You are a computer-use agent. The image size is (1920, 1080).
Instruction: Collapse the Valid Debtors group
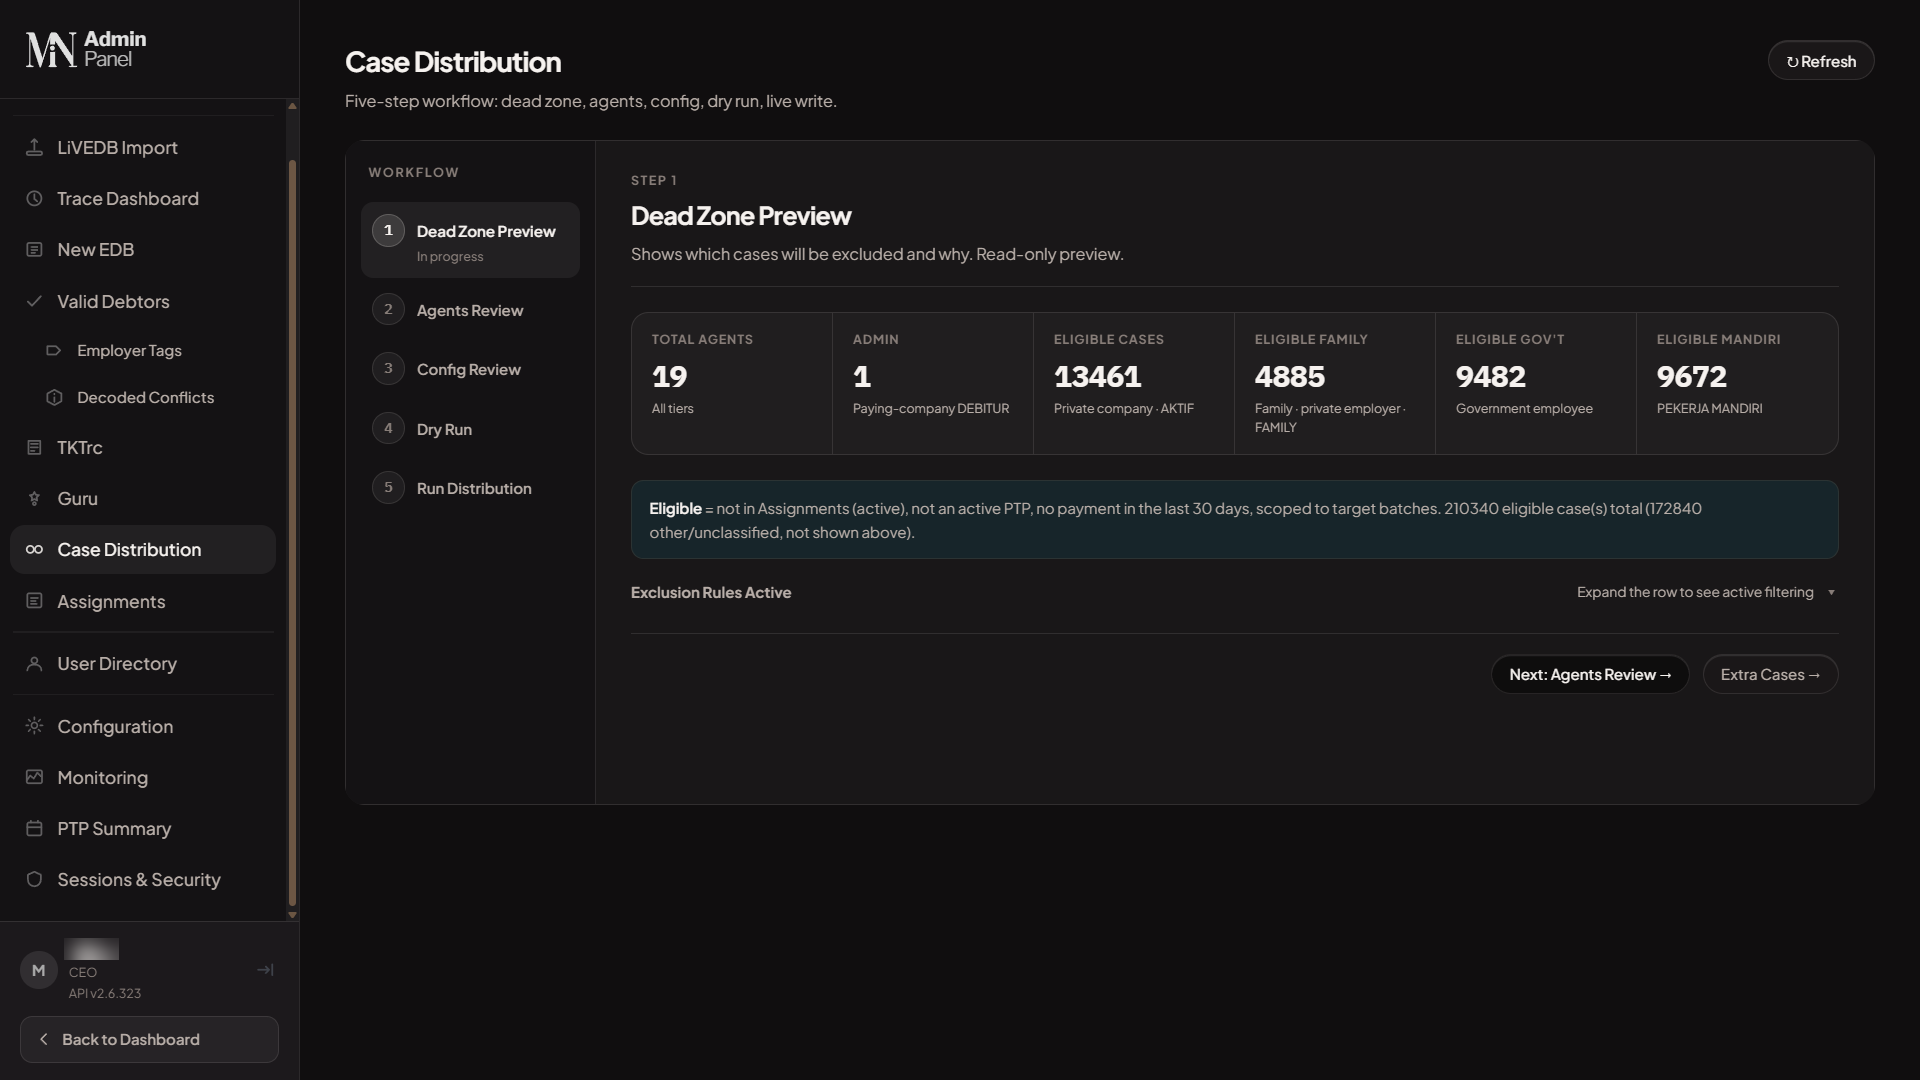click(x=143, y=301)
